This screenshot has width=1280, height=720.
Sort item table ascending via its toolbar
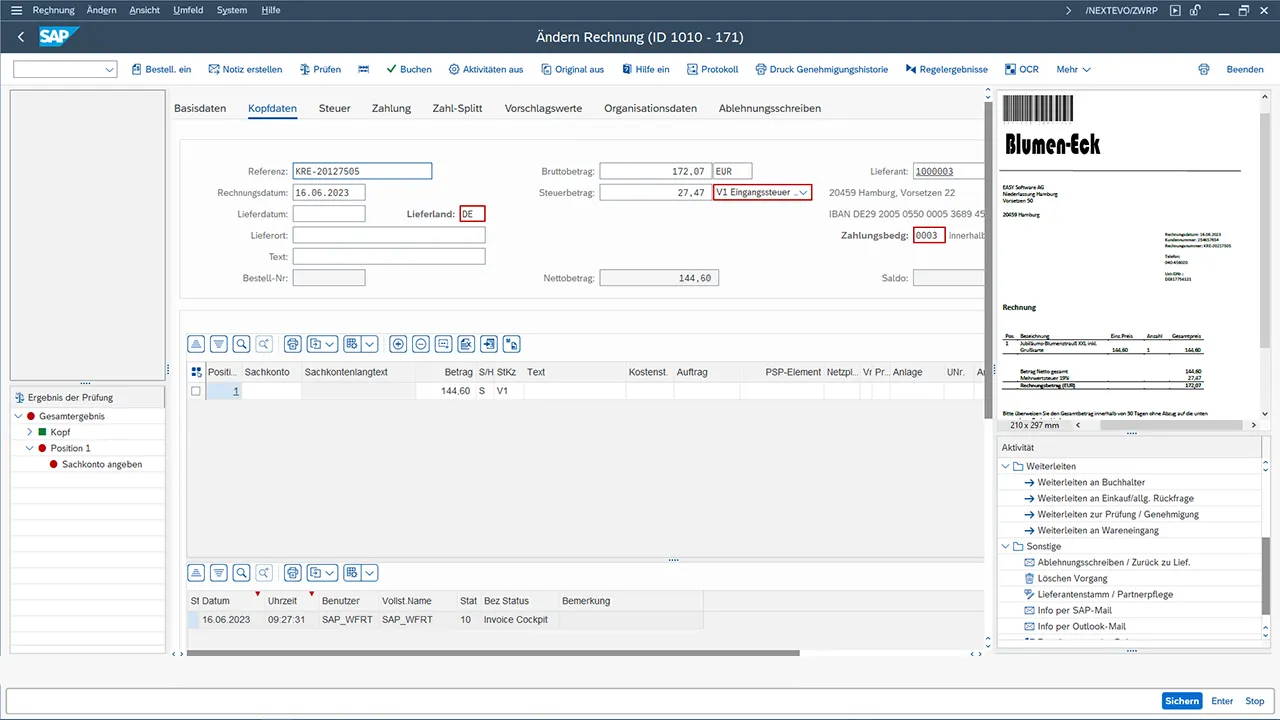196,344
